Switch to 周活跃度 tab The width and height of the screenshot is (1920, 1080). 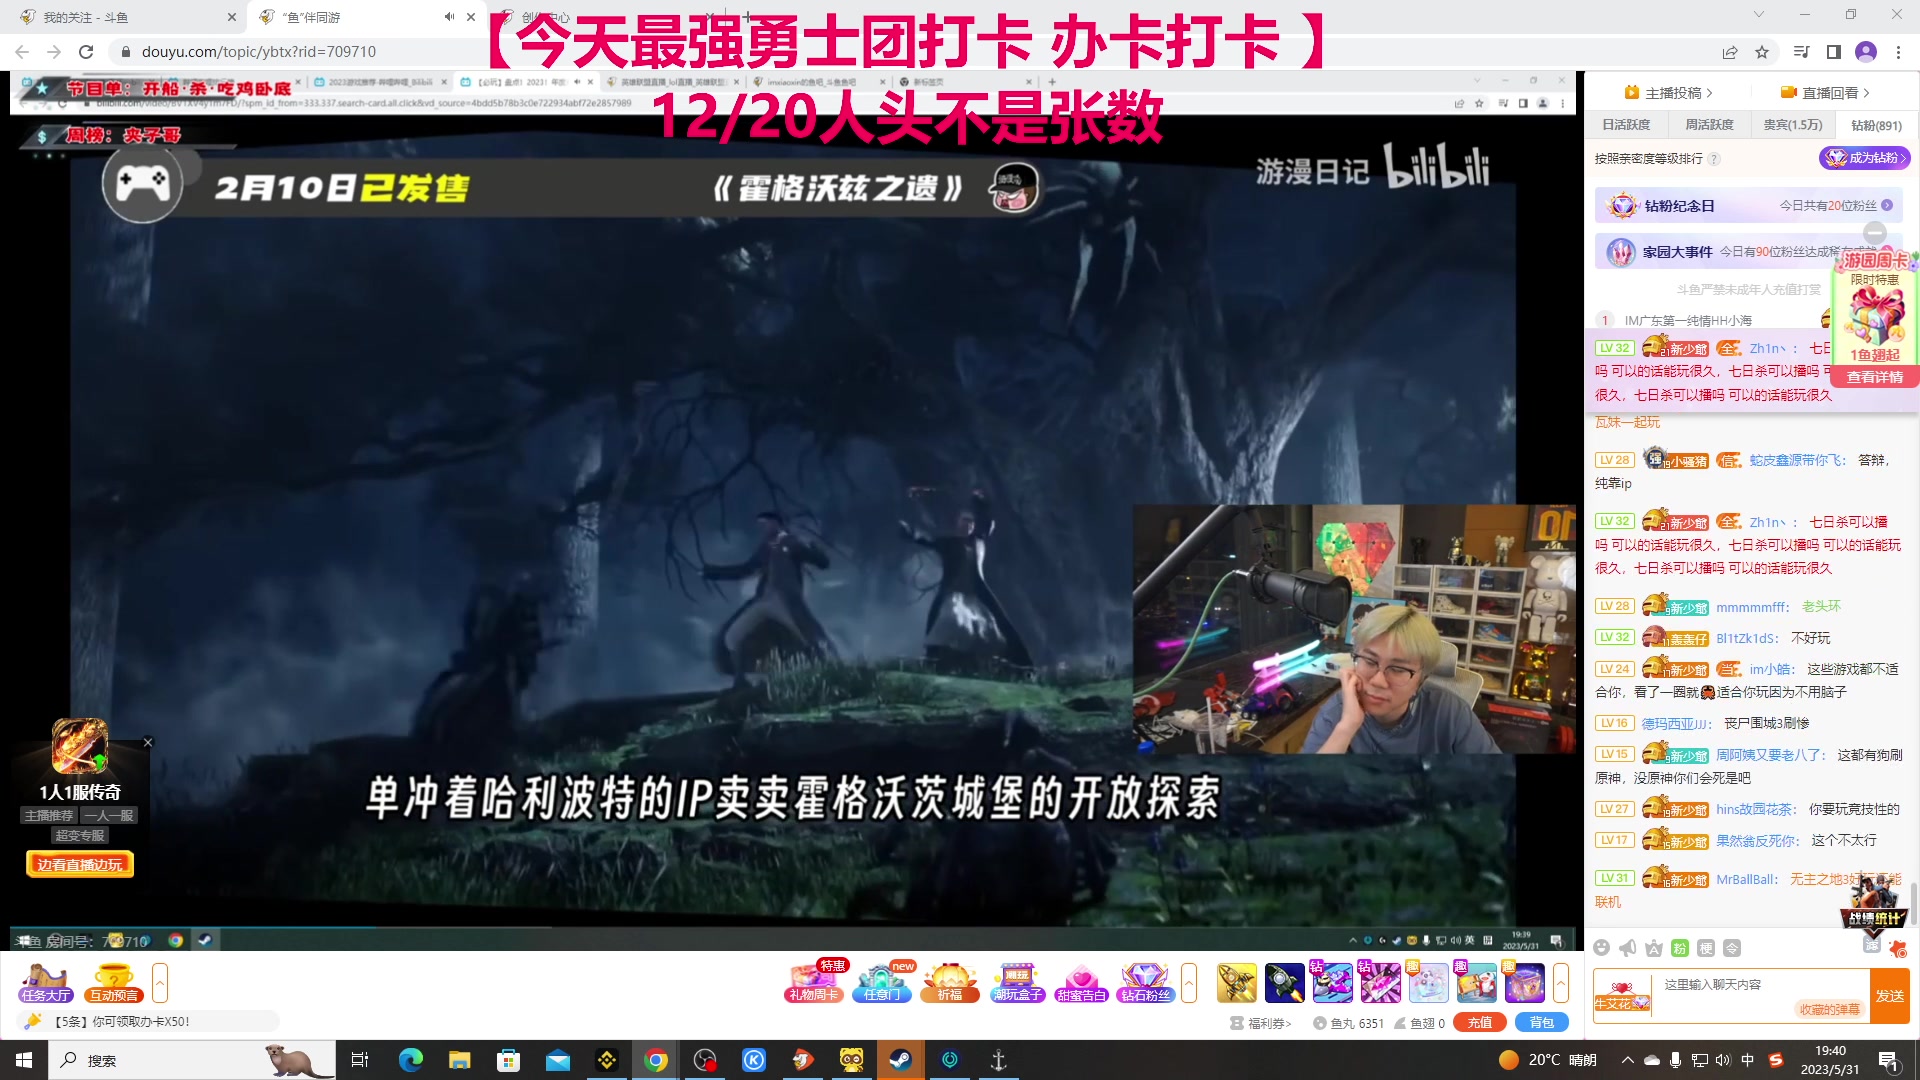1709,125
